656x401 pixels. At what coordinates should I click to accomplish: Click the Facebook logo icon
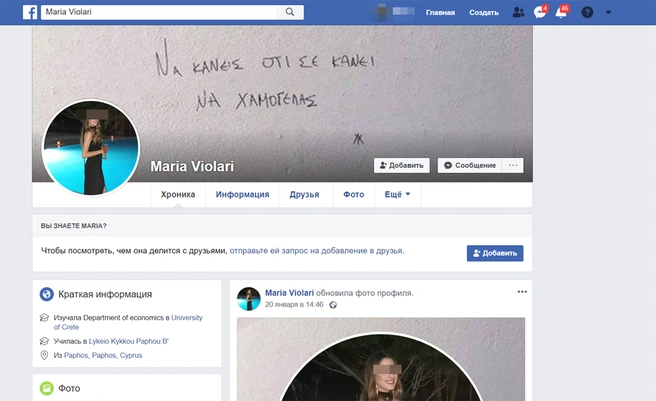30,12
